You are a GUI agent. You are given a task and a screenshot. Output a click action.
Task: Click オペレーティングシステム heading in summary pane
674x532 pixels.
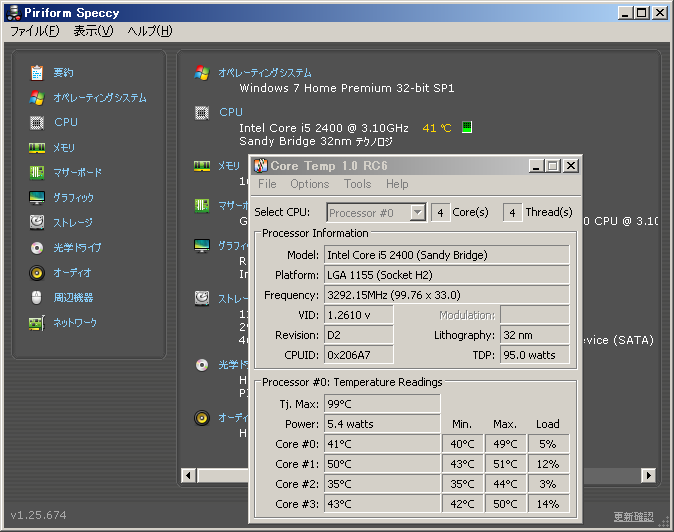[x=265, y=73]
